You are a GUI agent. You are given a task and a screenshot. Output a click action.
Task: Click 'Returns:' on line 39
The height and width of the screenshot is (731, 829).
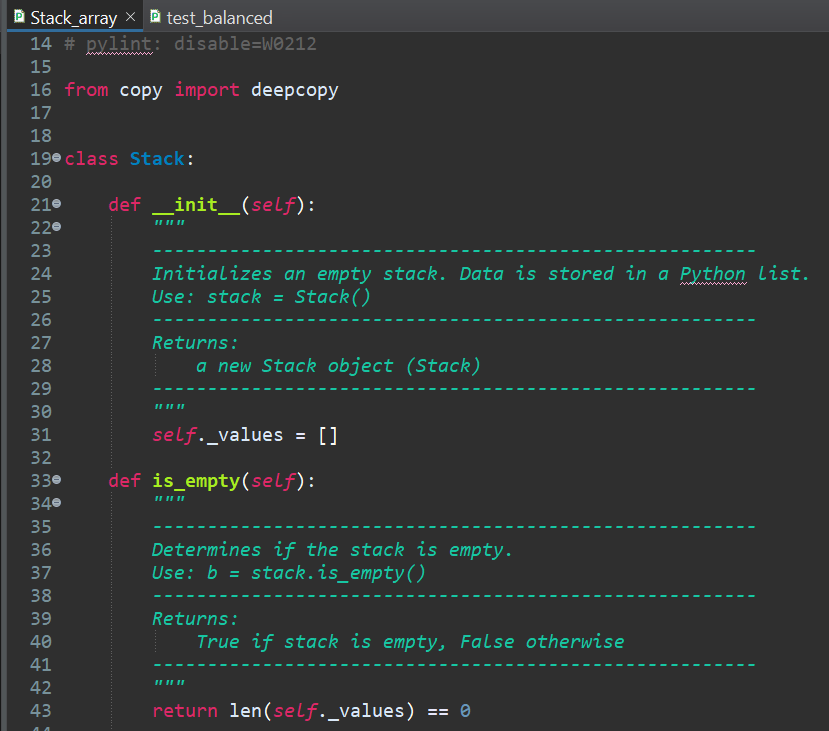coord(195,619)
